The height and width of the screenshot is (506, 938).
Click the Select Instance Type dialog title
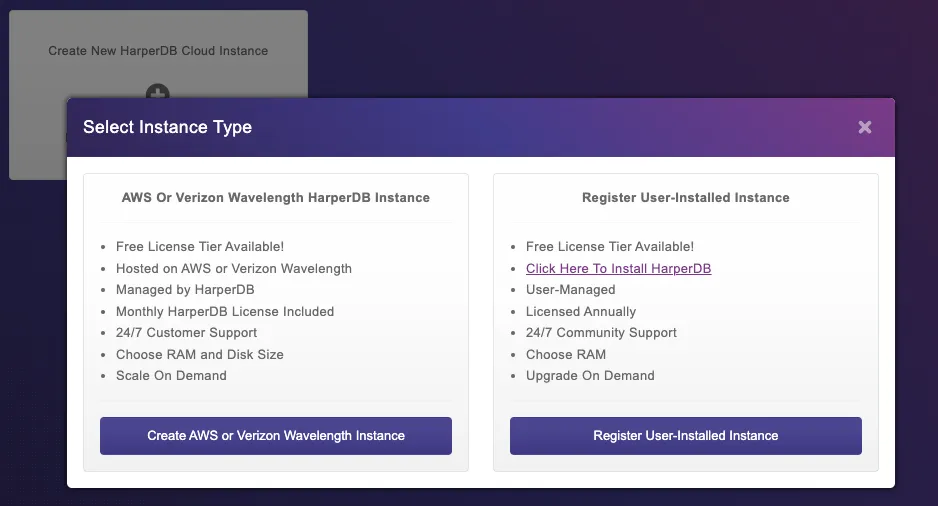168,127
